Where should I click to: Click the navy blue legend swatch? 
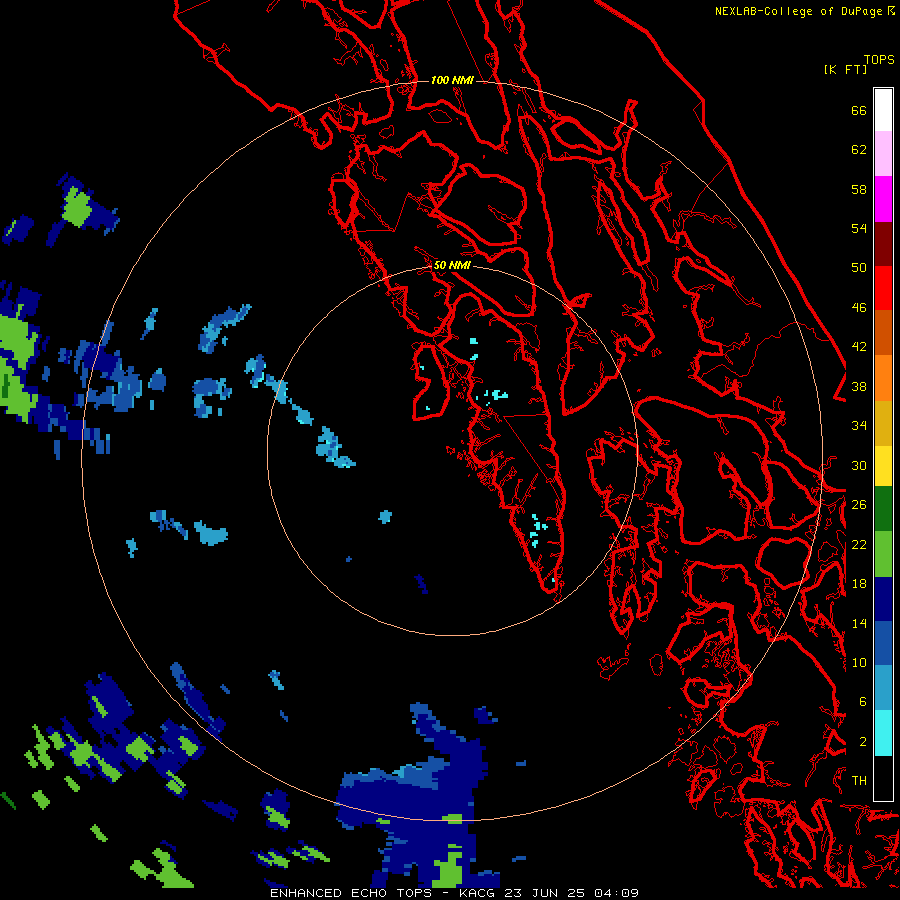(883, 599)
